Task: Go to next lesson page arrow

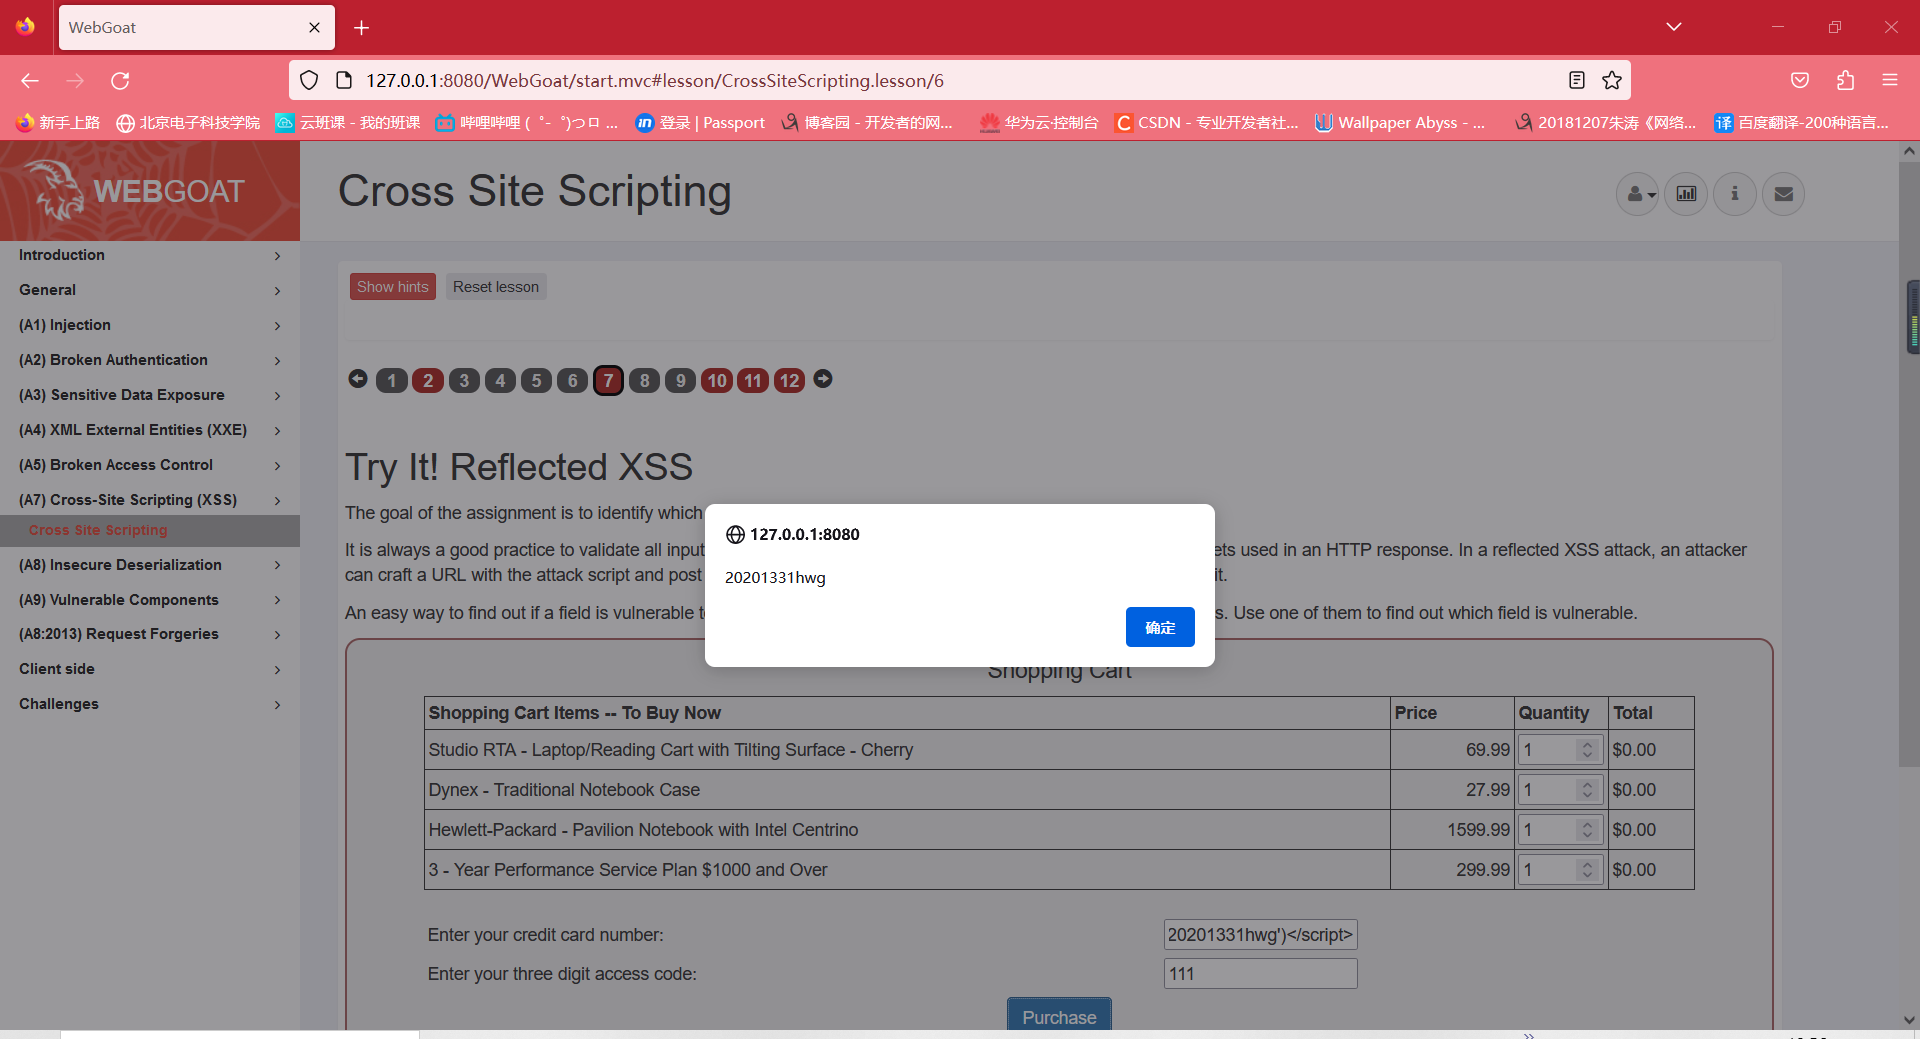Action: pos(823,379)
